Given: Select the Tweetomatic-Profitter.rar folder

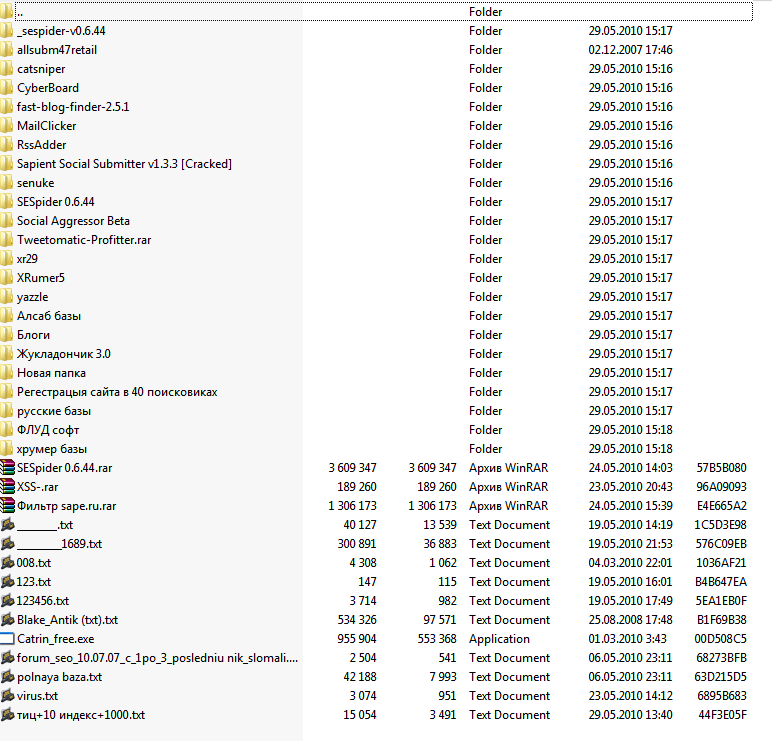Looking at the screenshot, I should tap(84, 240).
